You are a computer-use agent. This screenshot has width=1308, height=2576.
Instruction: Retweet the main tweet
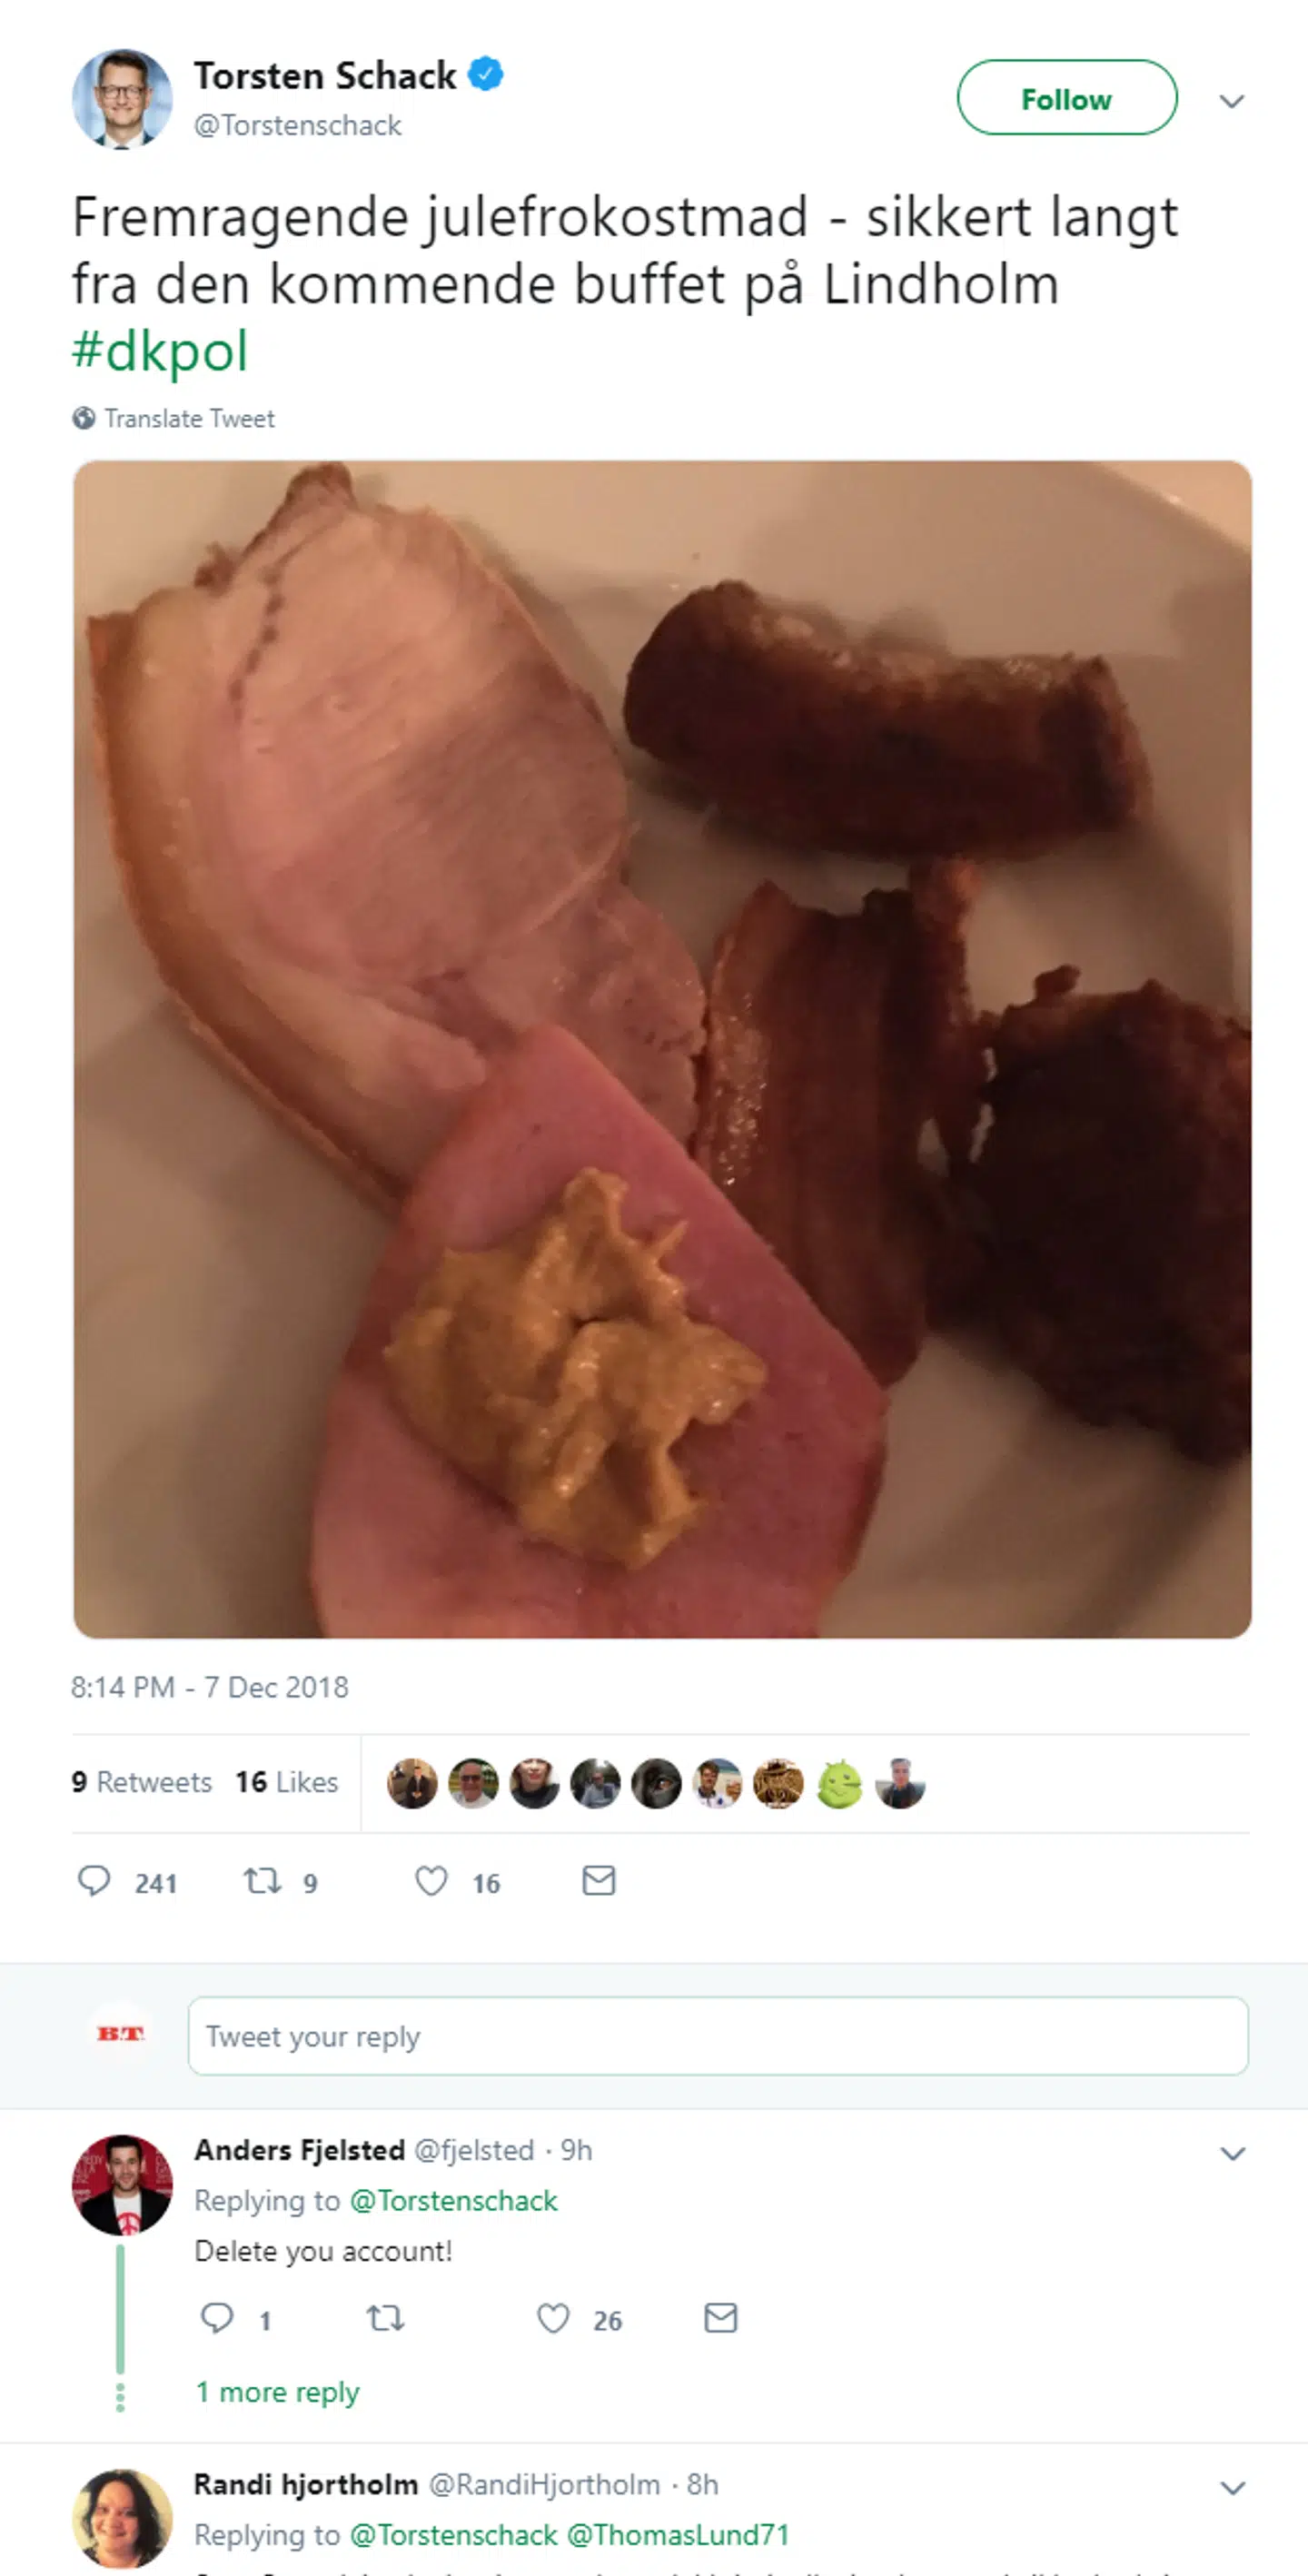pos(263,1881)
